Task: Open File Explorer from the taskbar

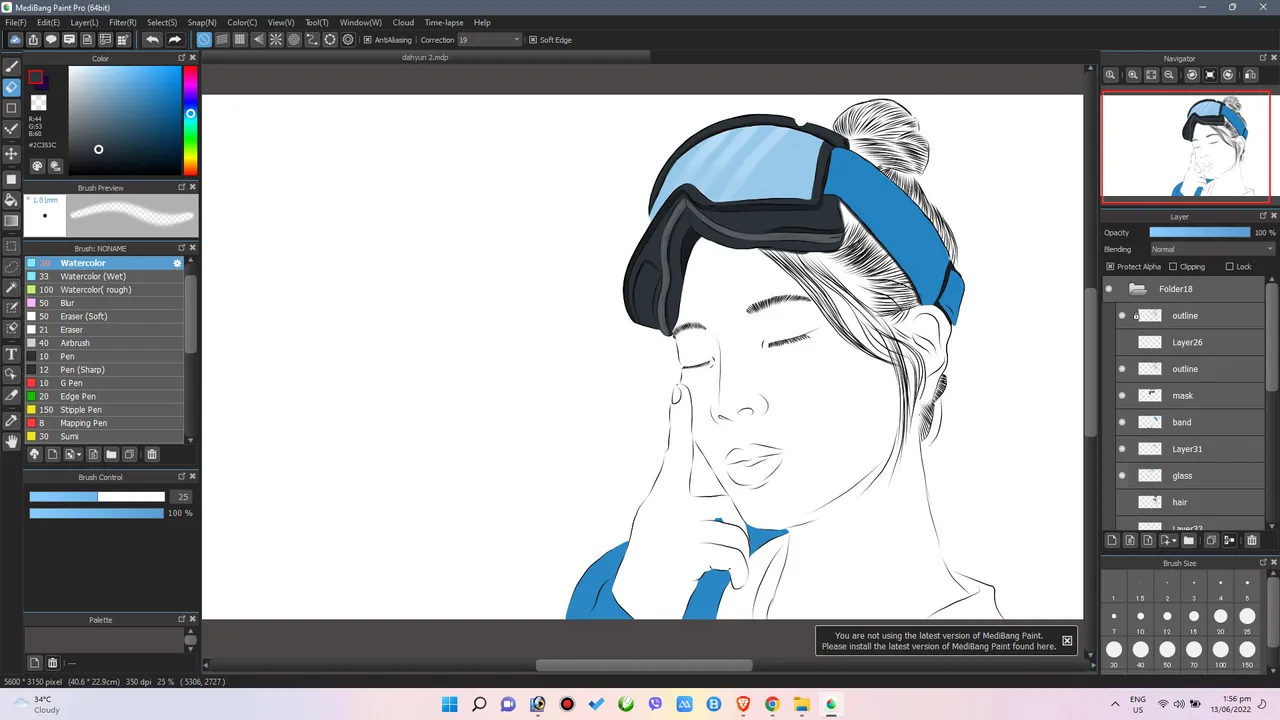Action: (801, 704)
